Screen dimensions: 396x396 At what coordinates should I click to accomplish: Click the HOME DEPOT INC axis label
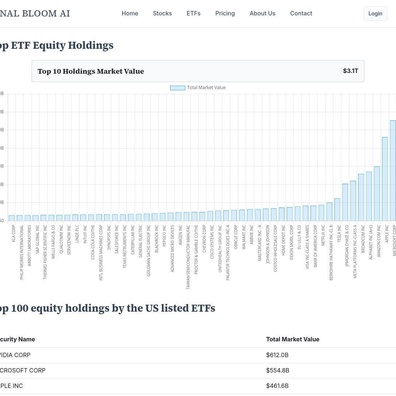pyautogui.click(x=283, y=240)
